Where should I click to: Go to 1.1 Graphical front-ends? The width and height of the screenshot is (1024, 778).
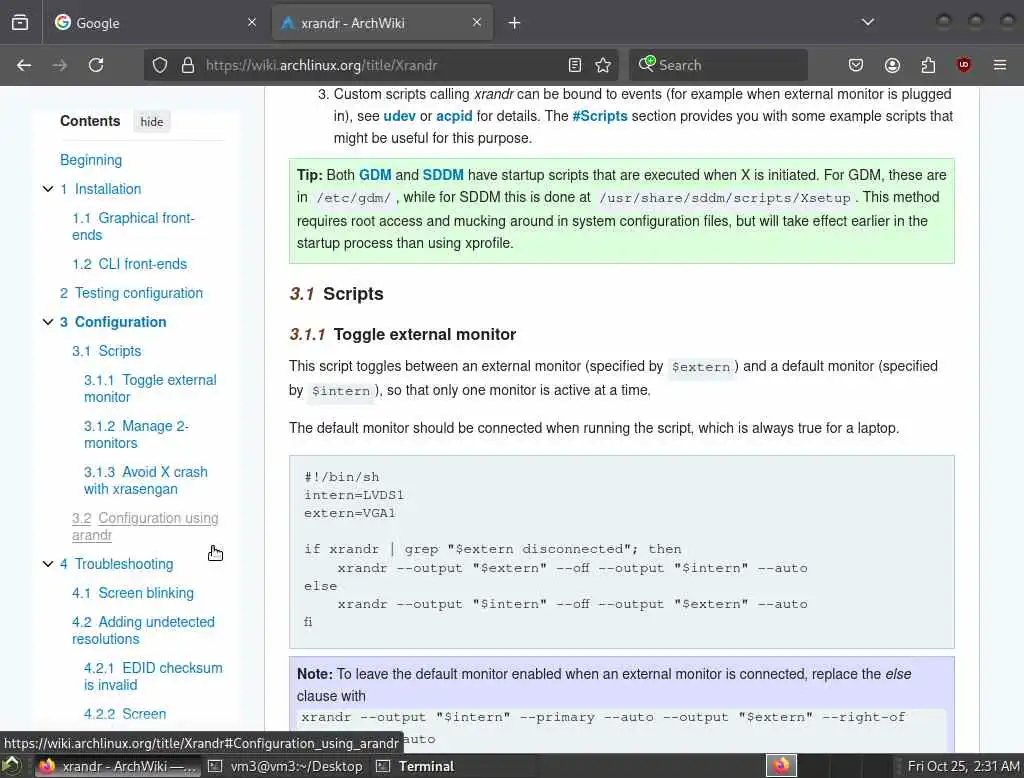click(x=133, y=227)
